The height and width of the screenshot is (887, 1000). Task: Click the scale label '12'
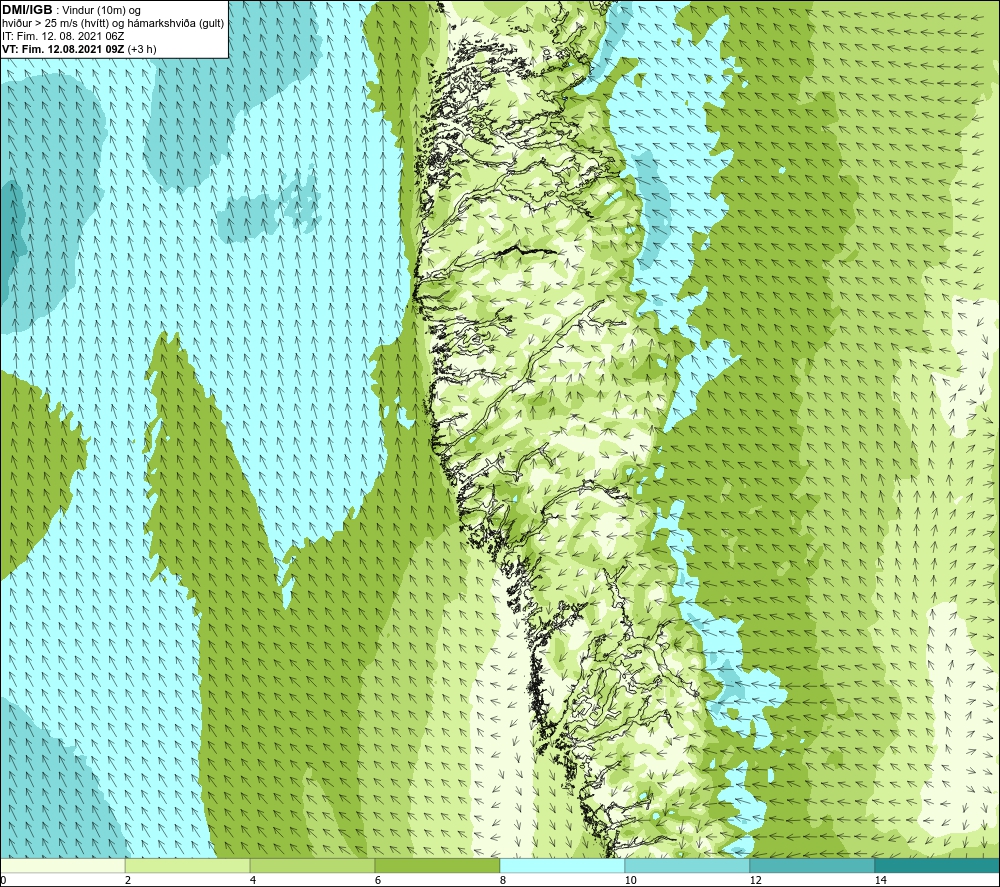coord(756,880)
